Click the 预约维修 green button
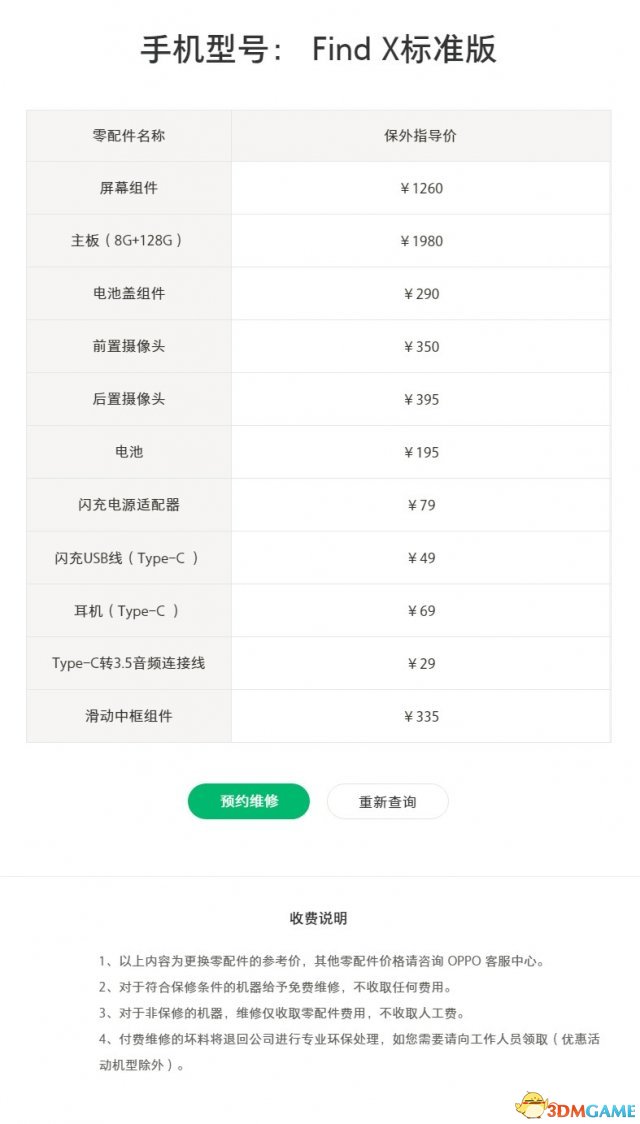This screenshot has height=1124, width=640. [249, 801]
